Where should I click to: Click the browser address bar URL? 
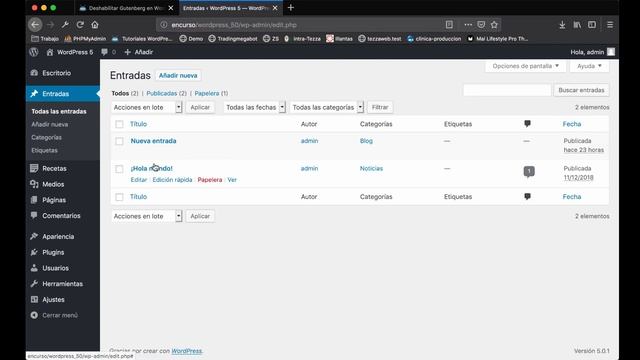(234, 24)
